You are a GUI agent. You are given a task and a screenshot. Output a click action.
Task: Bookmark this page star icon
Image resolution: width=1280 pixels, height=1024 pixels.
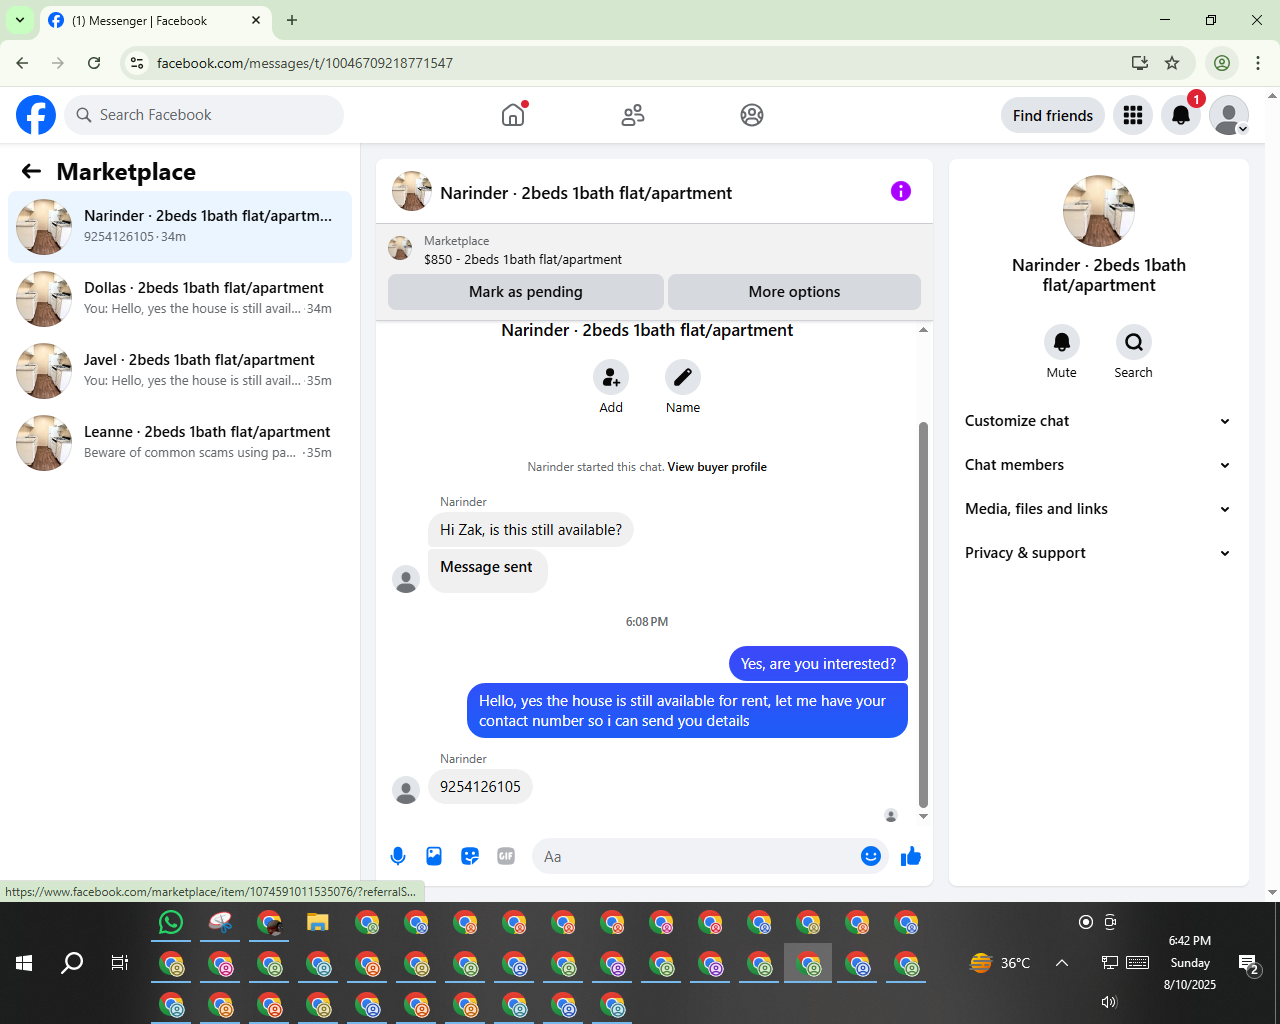tap(1172, 63)
